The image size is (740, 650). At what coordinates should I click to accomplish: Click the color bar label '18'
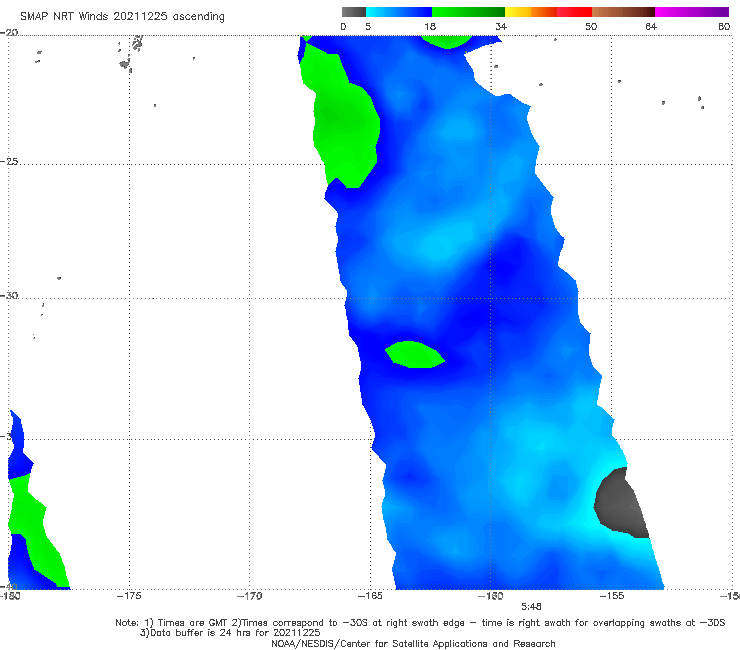430,26
